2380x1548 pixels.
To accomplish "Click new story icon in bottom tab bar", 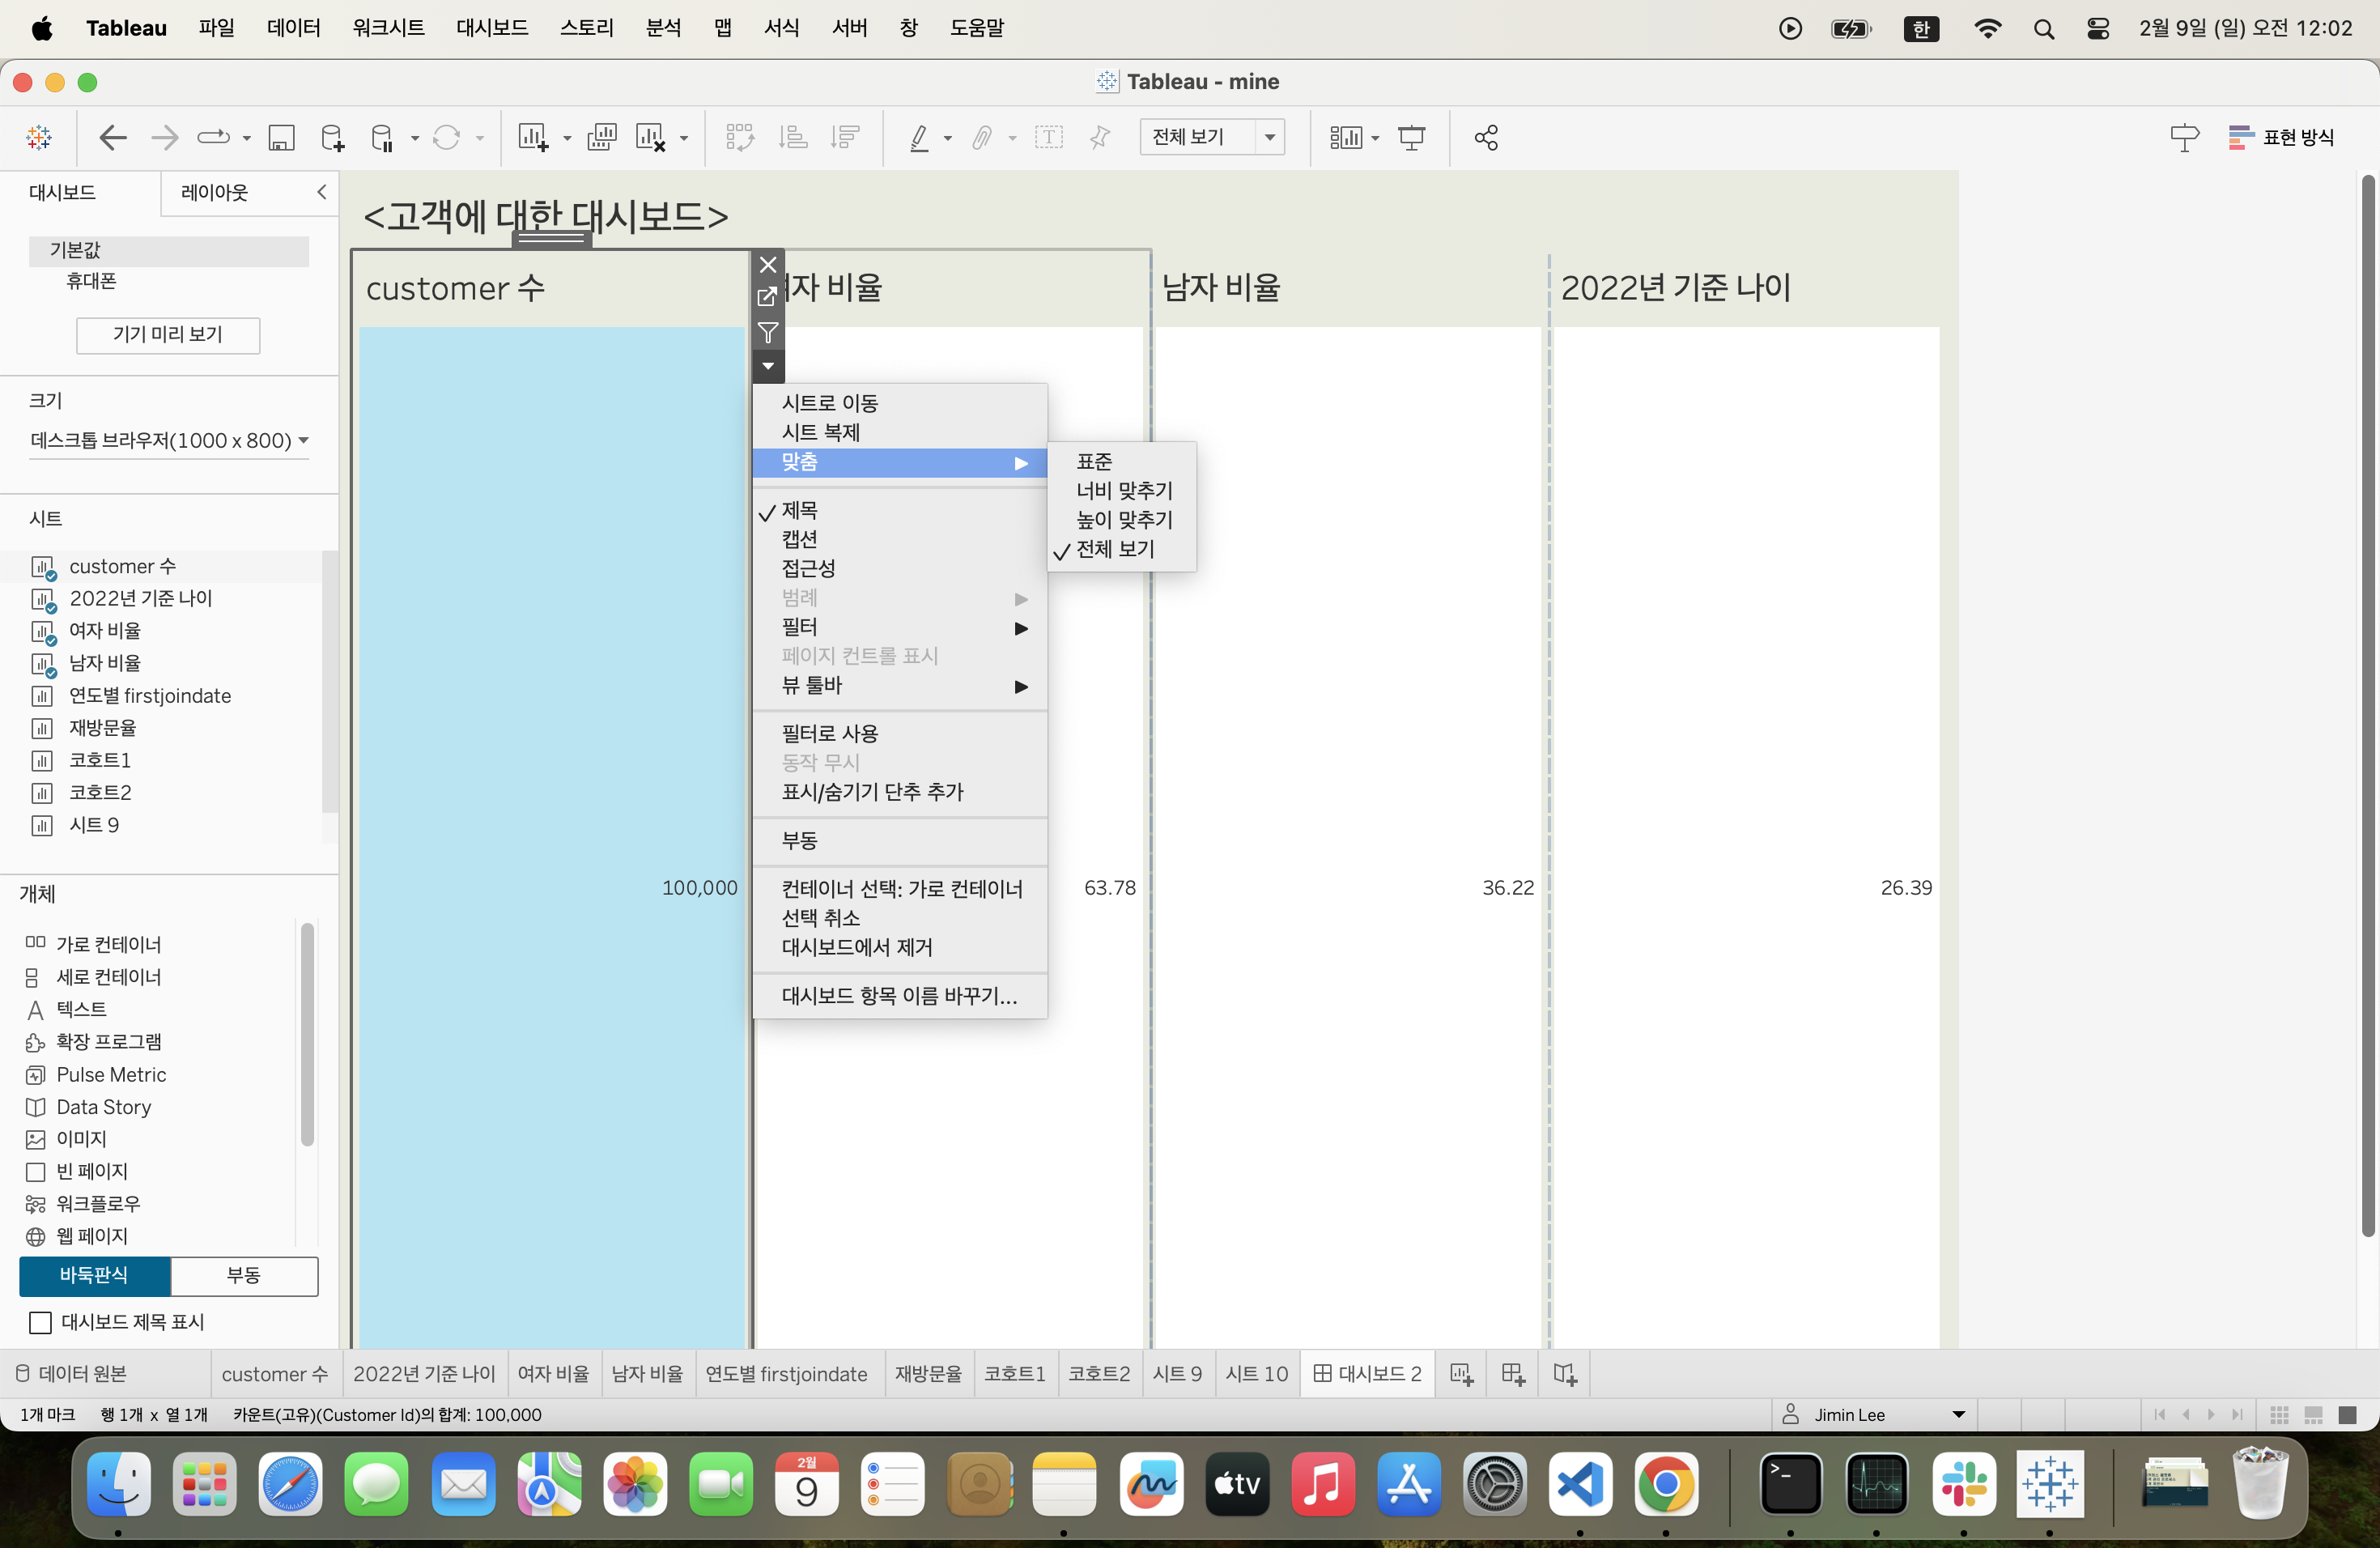I will [1565, 1374].
